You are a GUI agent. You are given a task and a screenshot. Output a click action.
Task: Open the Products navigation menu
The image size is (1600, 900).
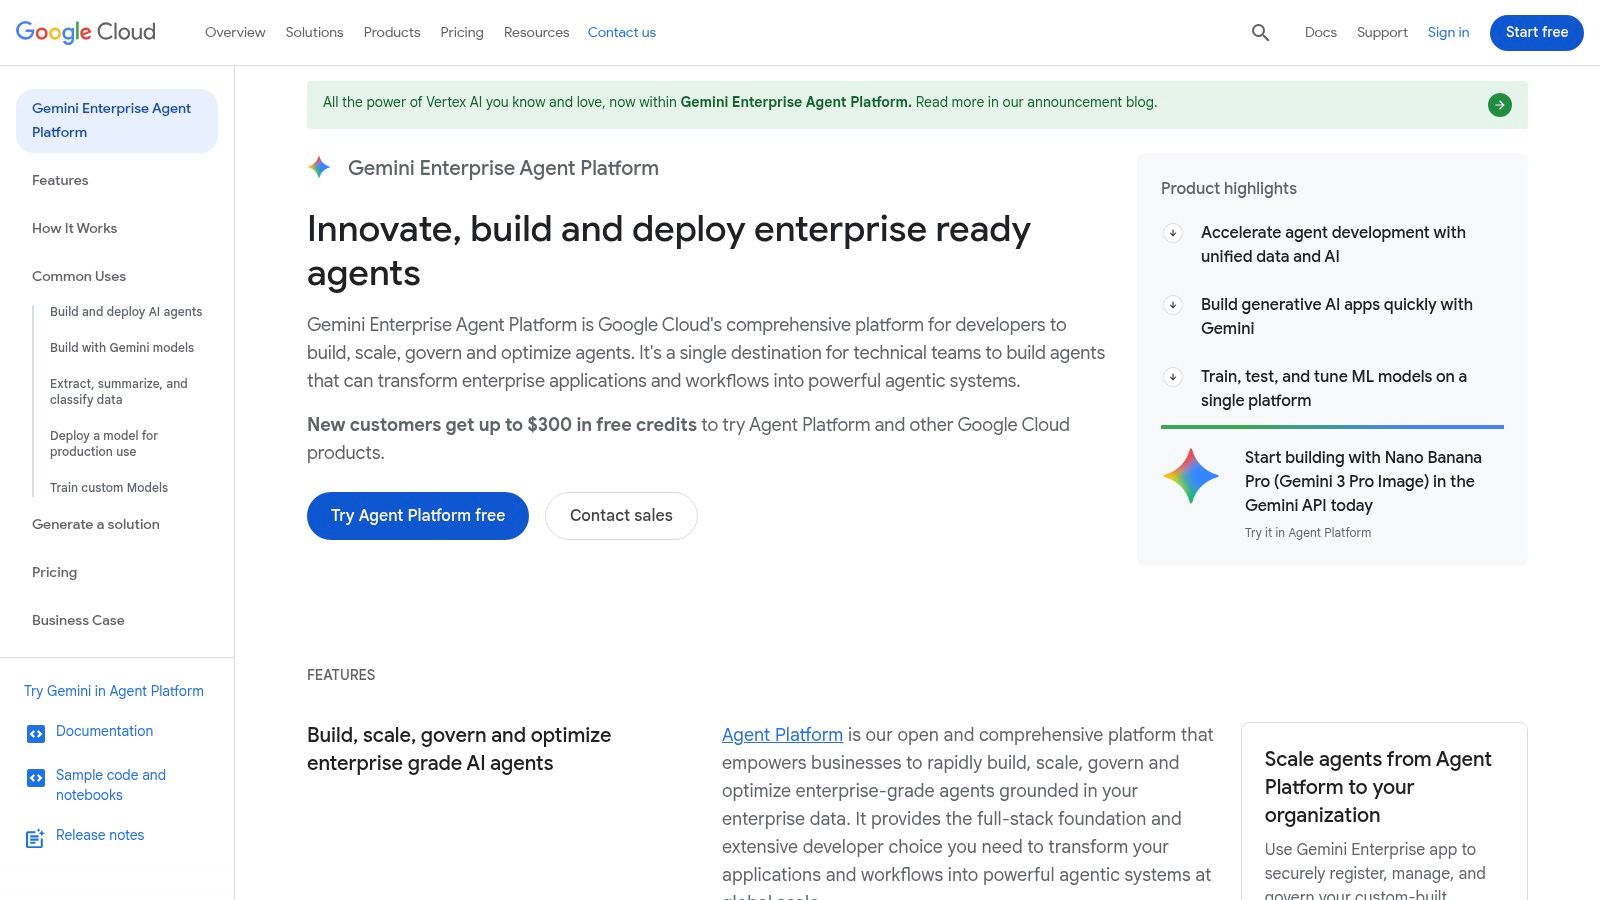[391, 32]
